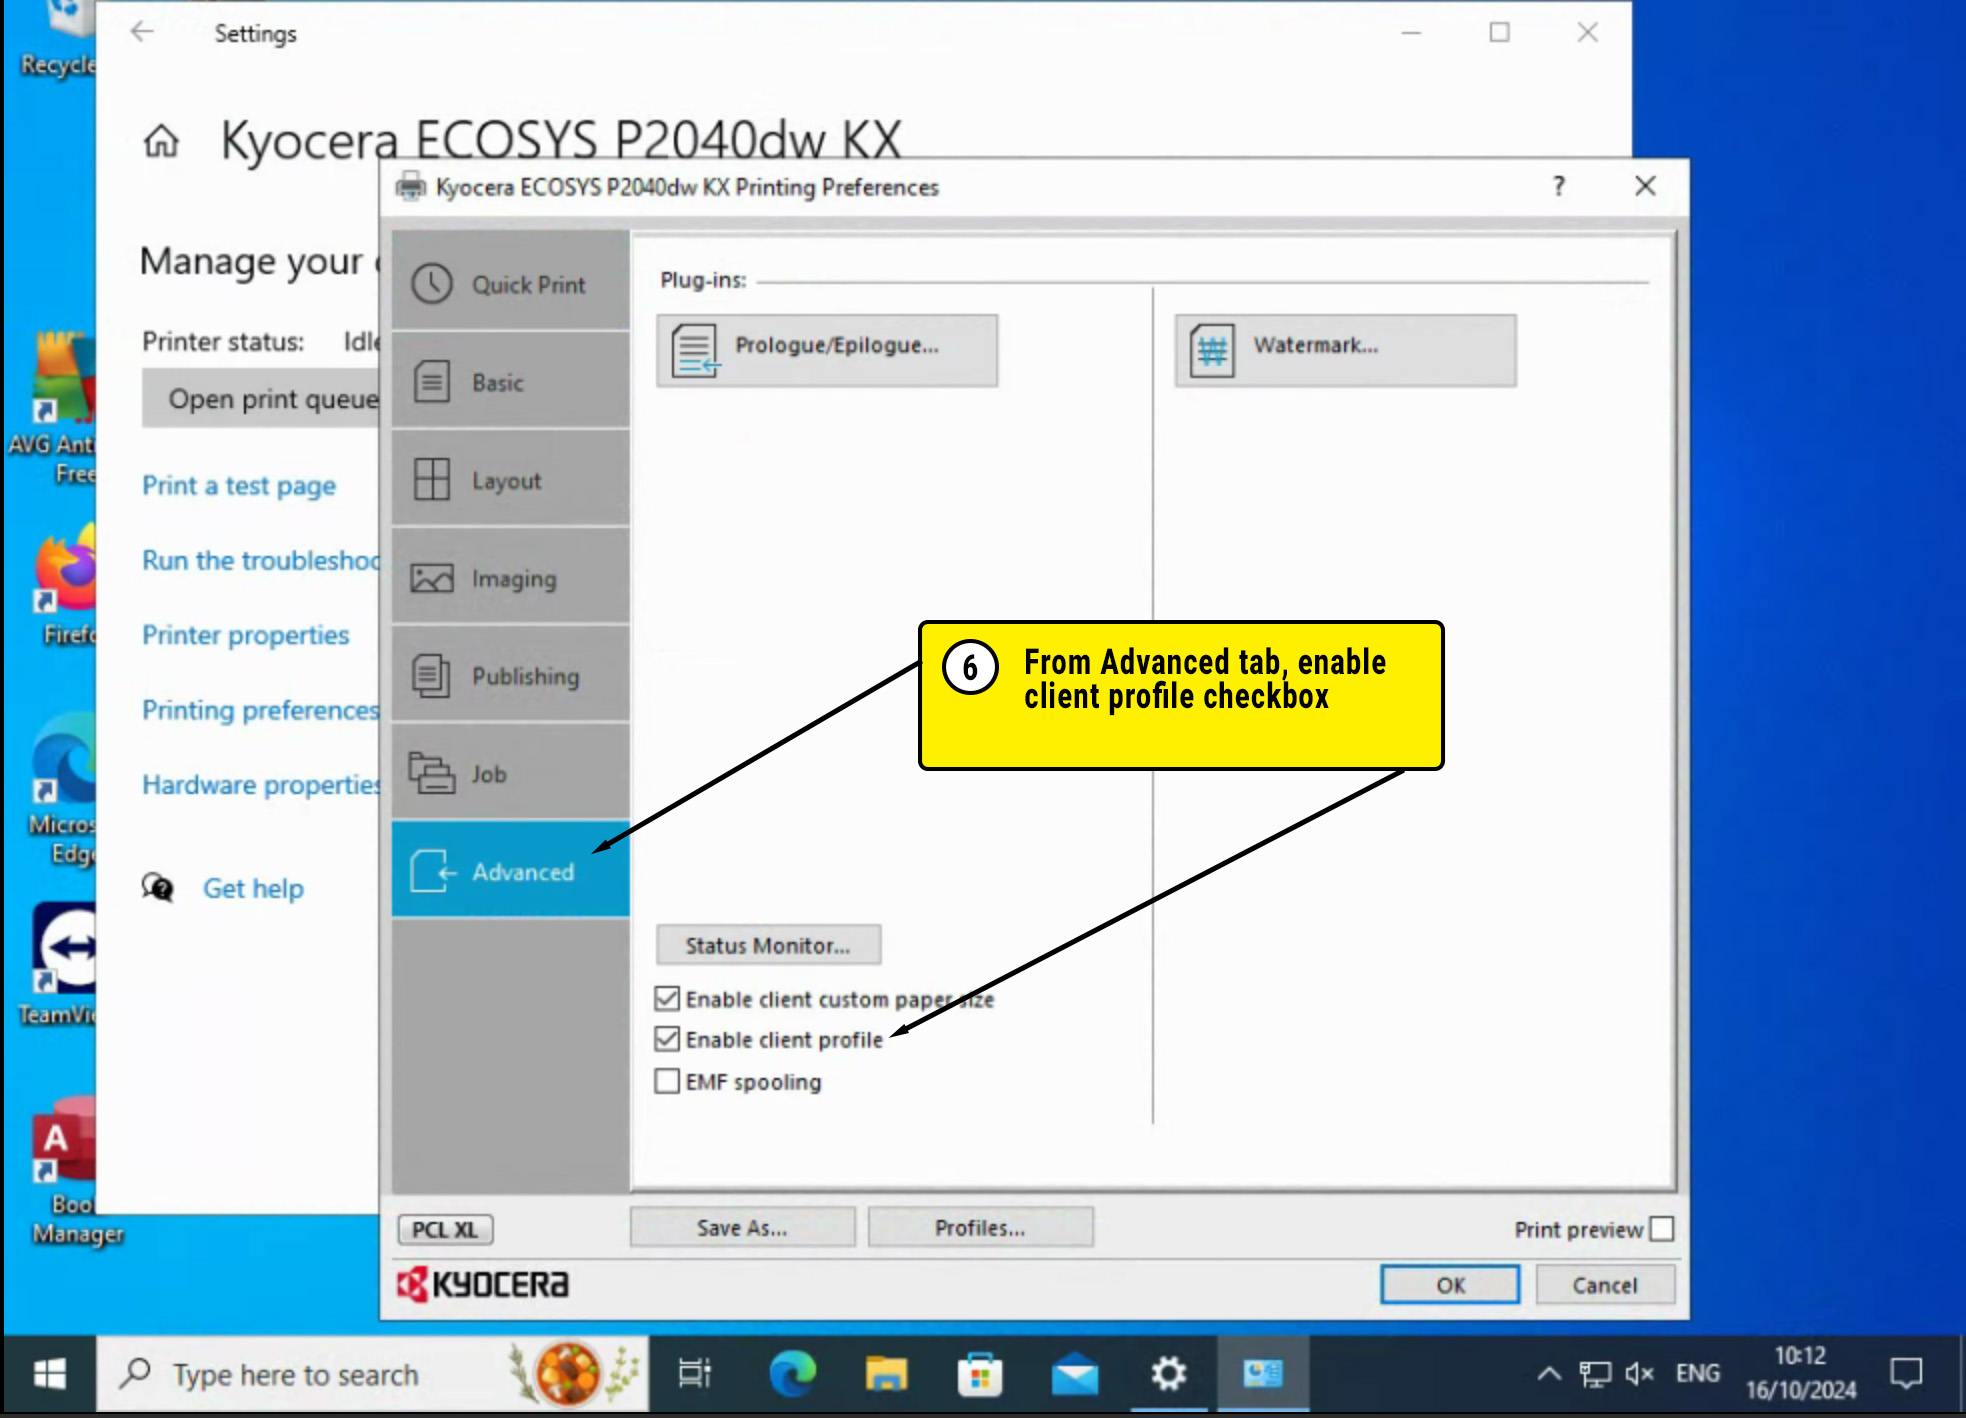Cancel the Printing Preferences dialog
1966x1418 pixels.
pos(1605,1285)
